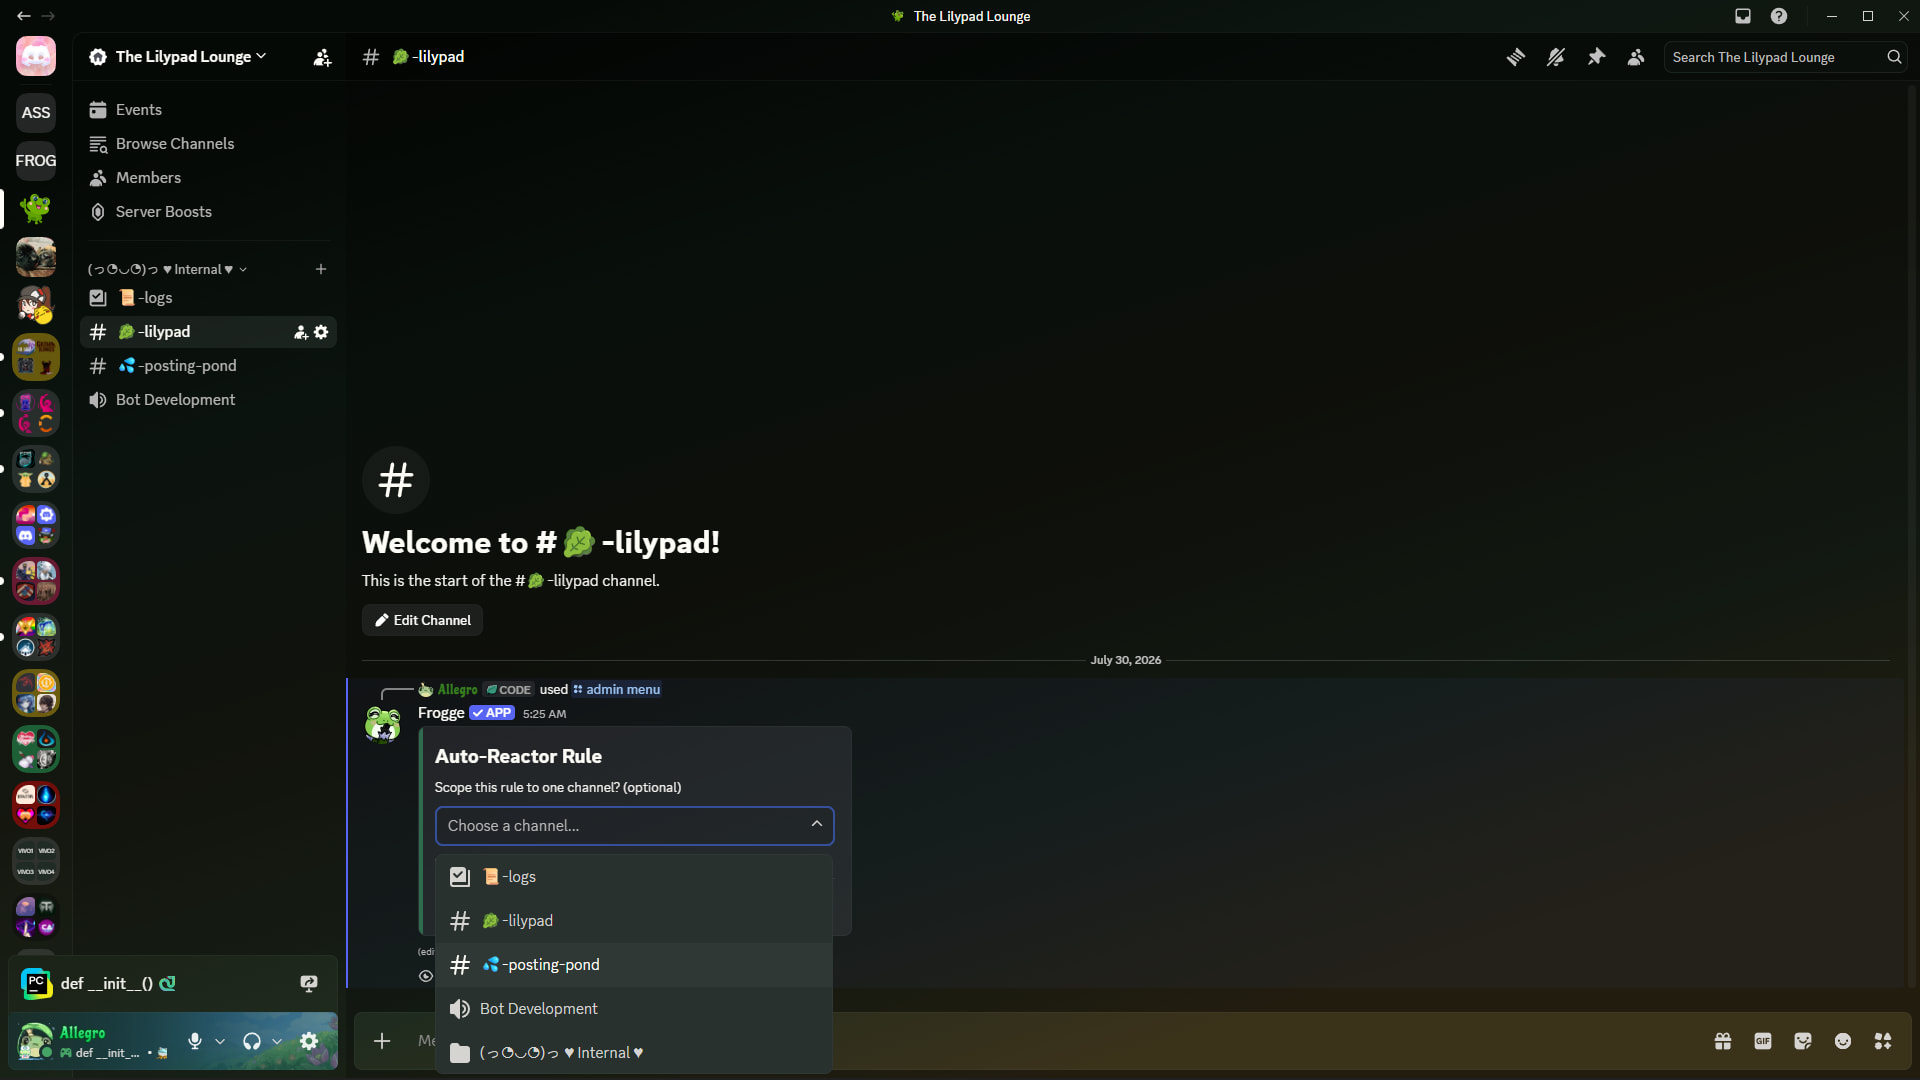The width and height of the screenshot is (1920, 1080).
Task: Open Browse Channels
Action: click(208, 144)
